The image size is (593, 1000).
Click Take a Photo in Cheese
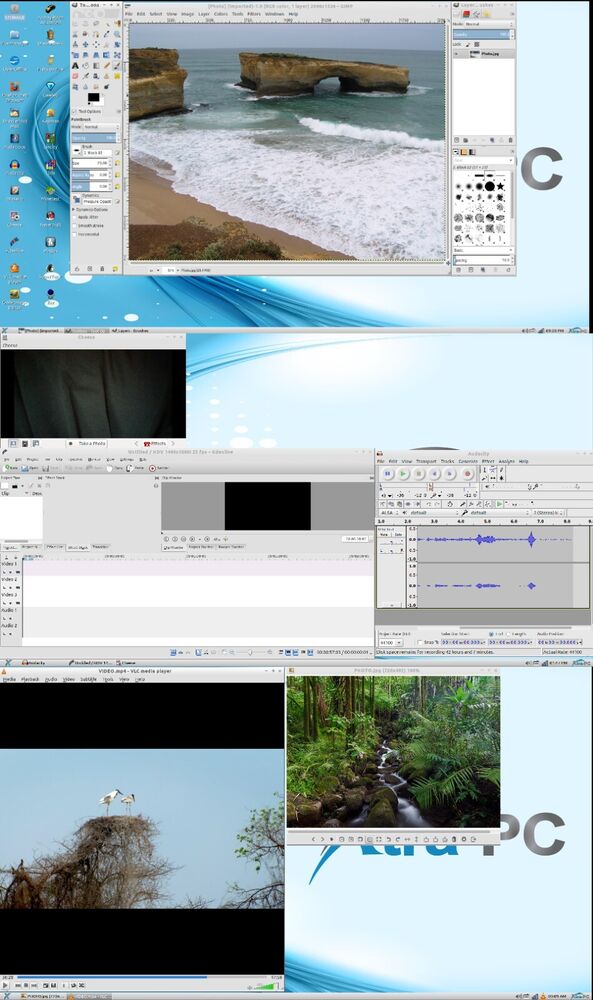87,443
